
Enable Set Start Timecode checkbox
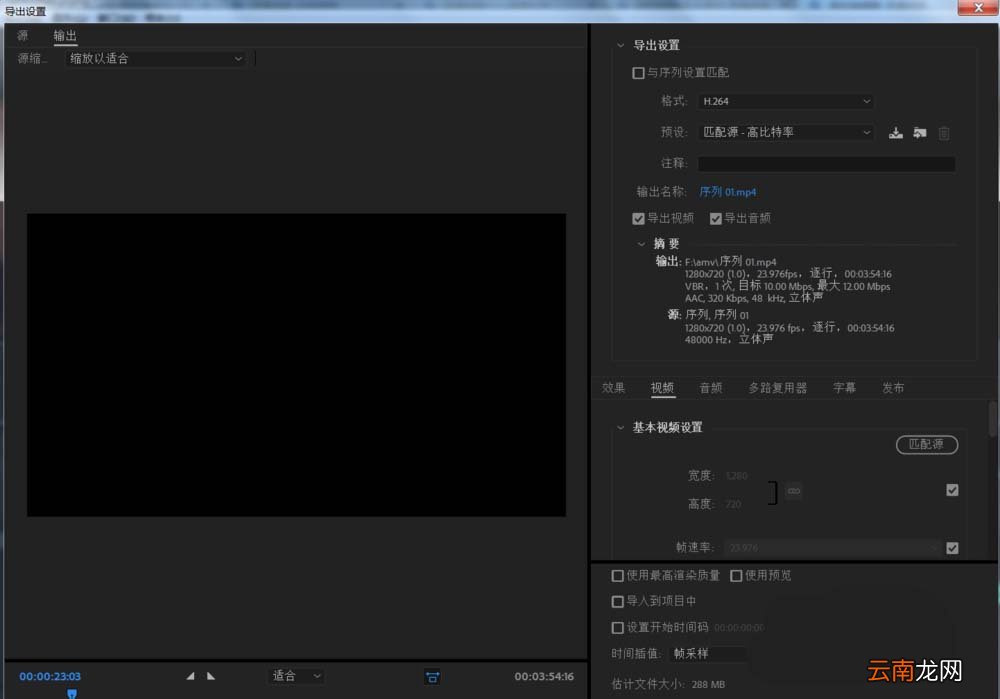click(x=617, y=628)
